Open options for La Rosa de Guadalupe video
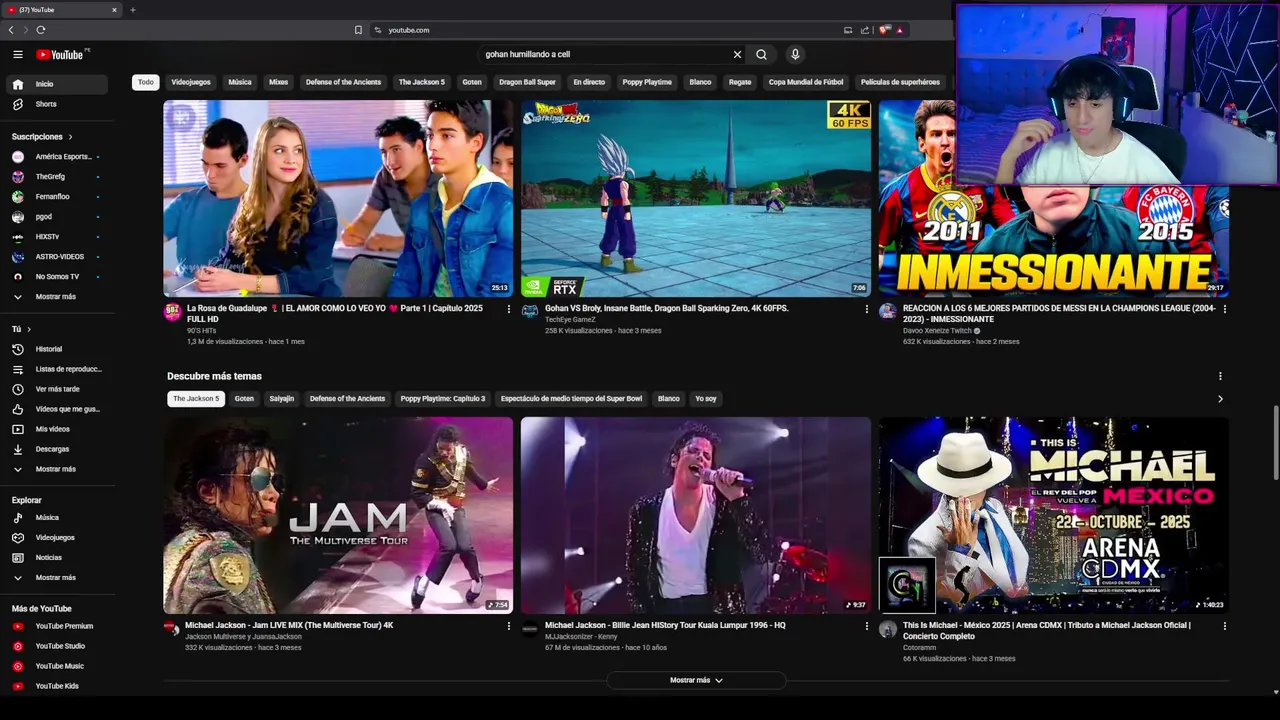This screenshot has height=720, width=1280. tap(508, 309)
